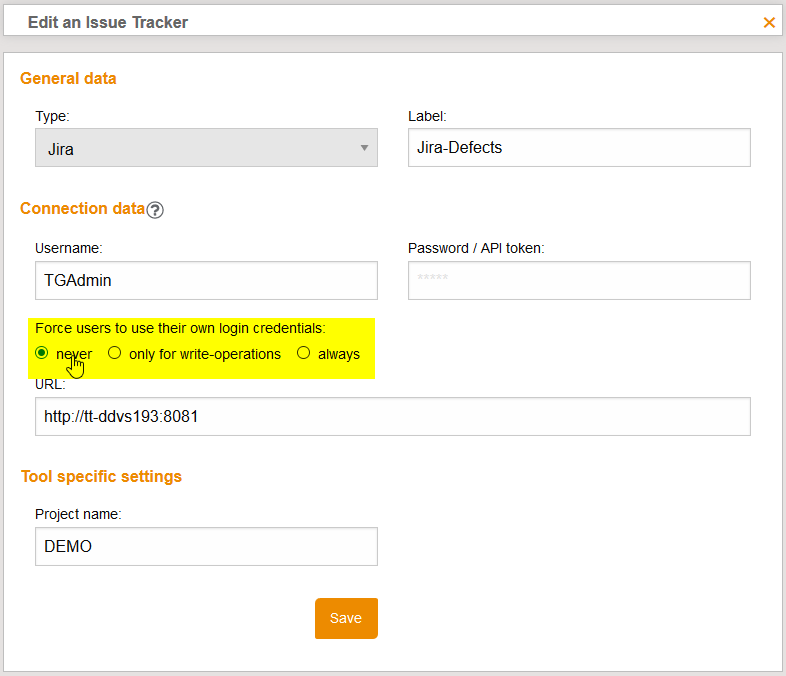
Task: Click the Save button
Action: (346, 618)
